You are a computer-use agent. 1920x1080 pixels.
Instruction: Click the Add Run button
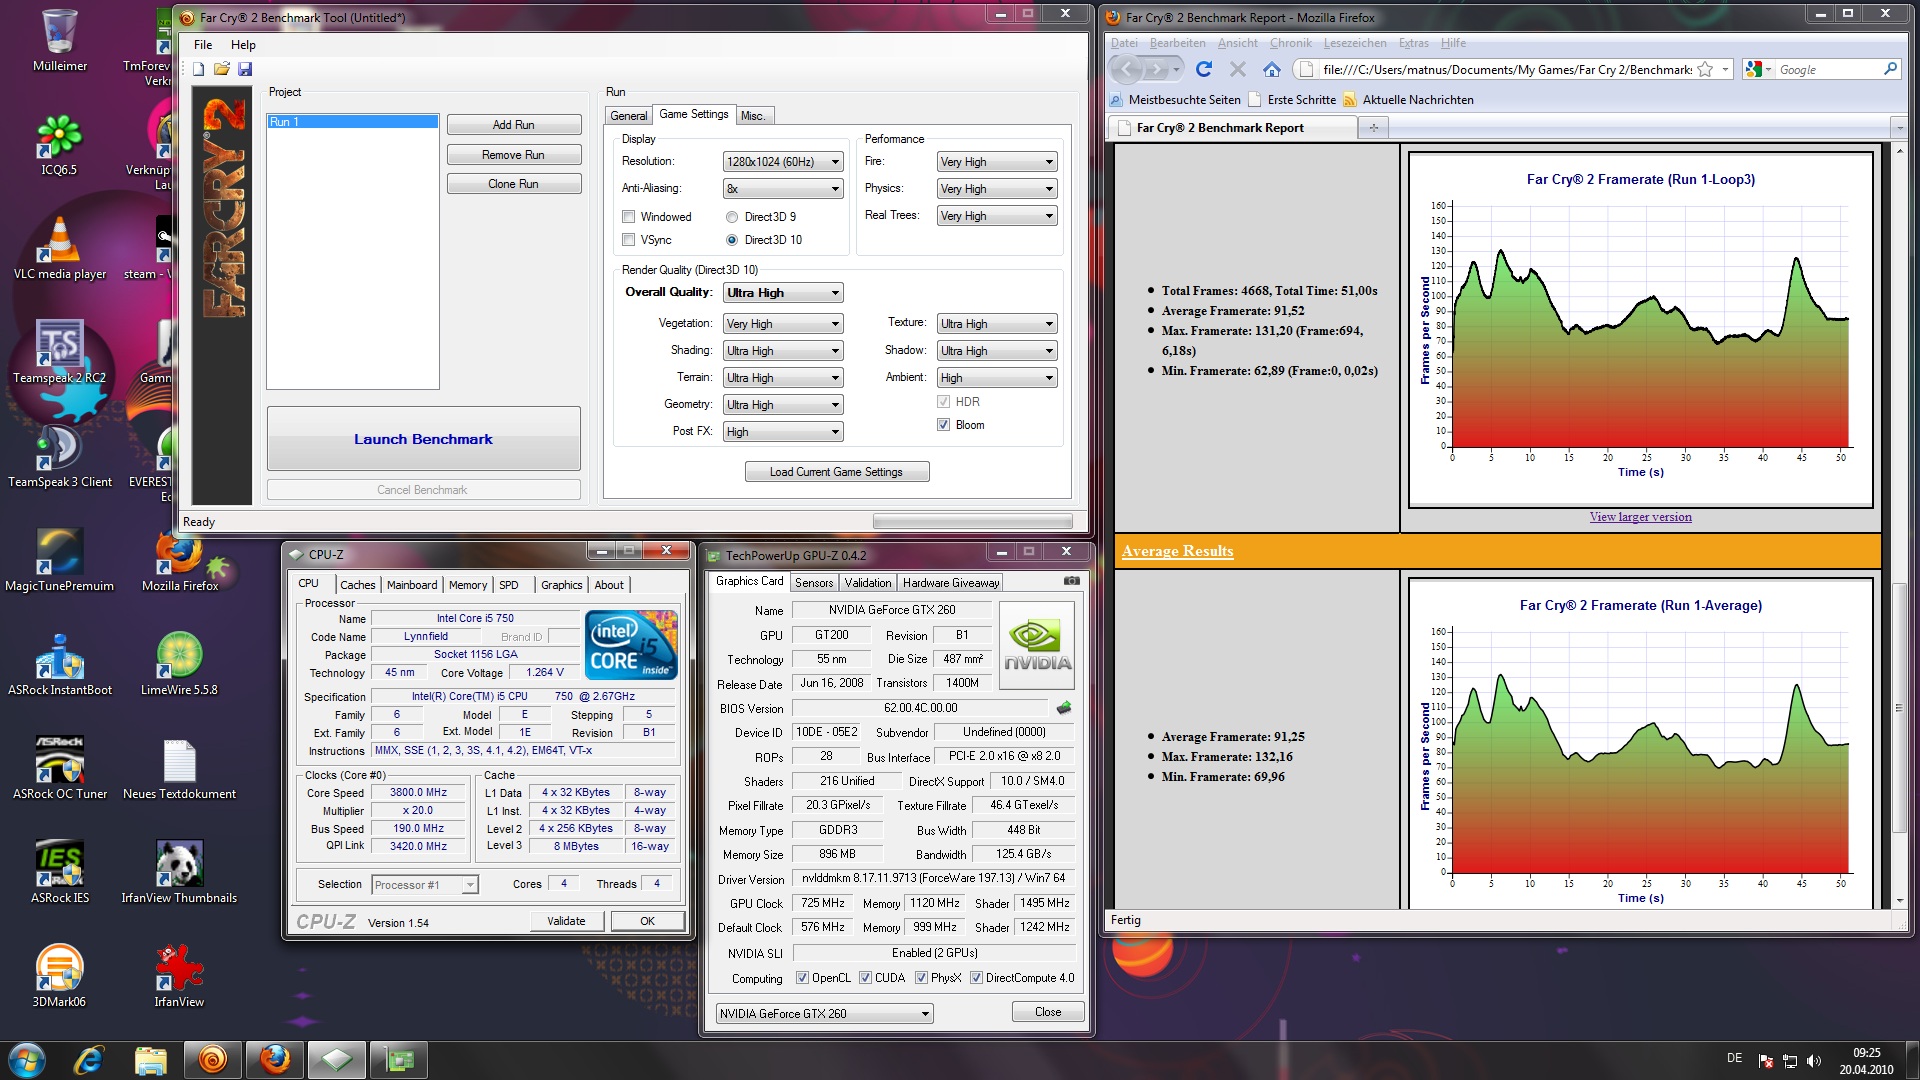click(x=514, y=125)
